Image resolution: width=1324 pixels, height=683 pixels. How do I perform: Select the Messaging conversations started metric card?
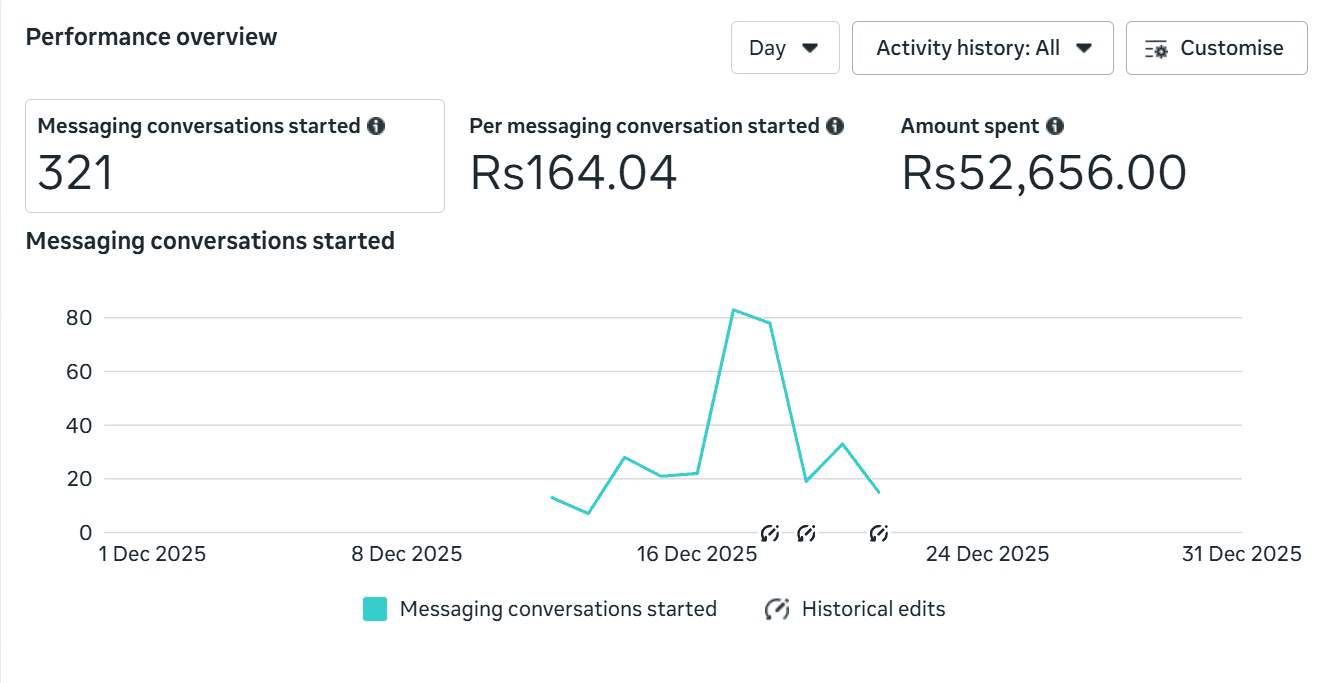(235, 156)
